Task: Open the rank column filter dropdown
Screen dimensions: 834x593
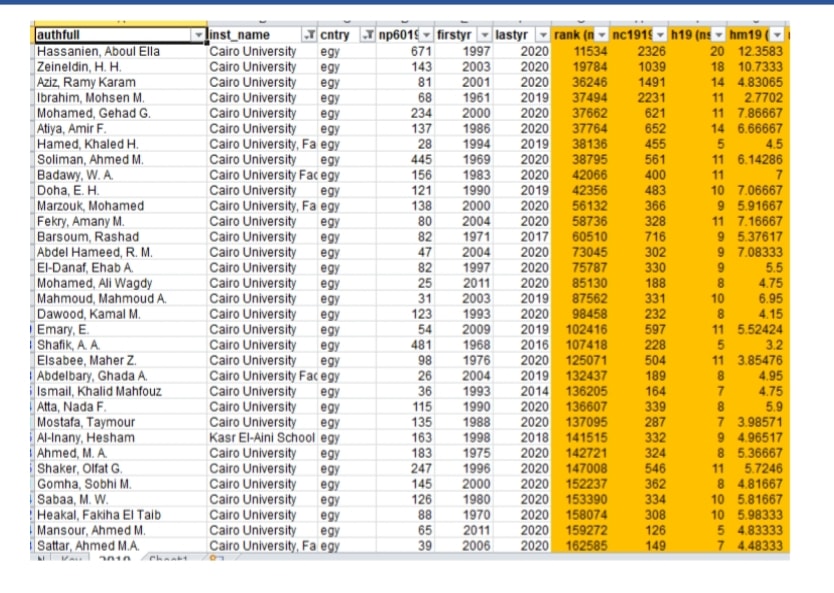Action: (602, 35)
